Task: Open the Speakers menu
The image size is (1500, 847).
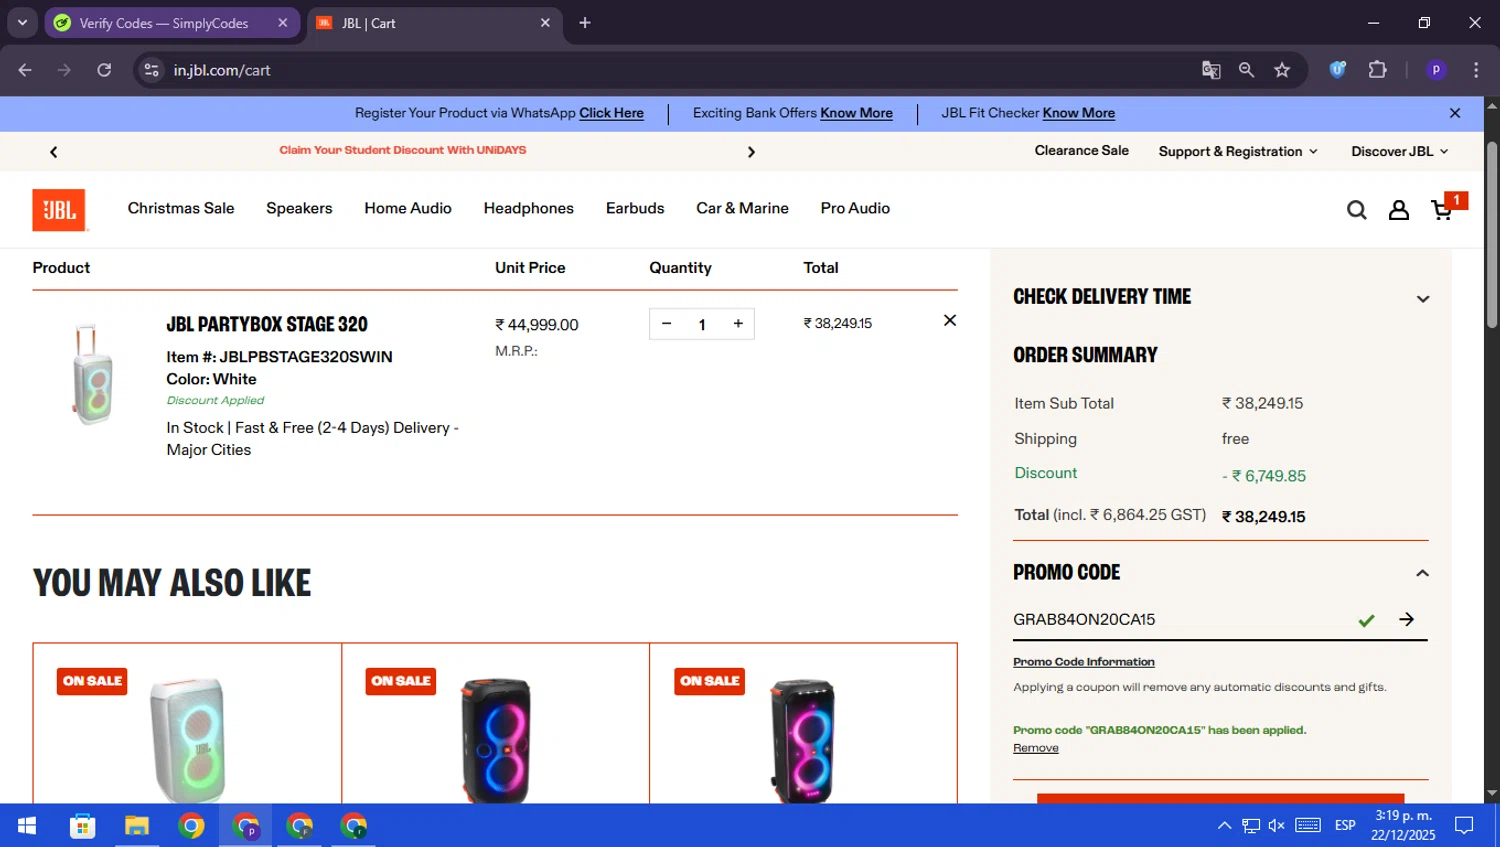Action: (x=299, y=208)
